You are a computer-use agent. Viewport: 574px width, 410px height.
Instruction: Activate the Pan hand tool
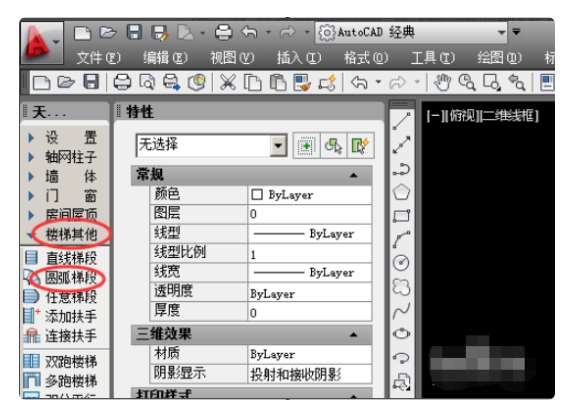pos(442,82)
